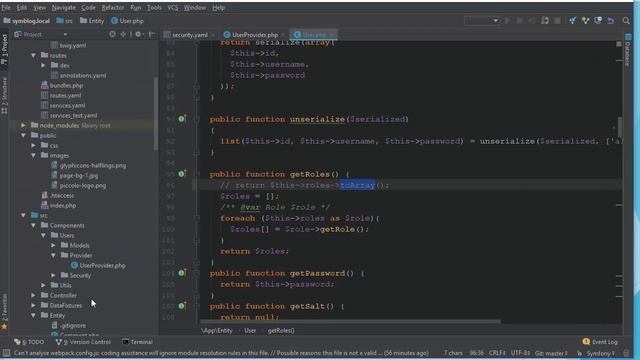
Task: Click the editor vertical scrollbar thumb
Action: (620, 127)
